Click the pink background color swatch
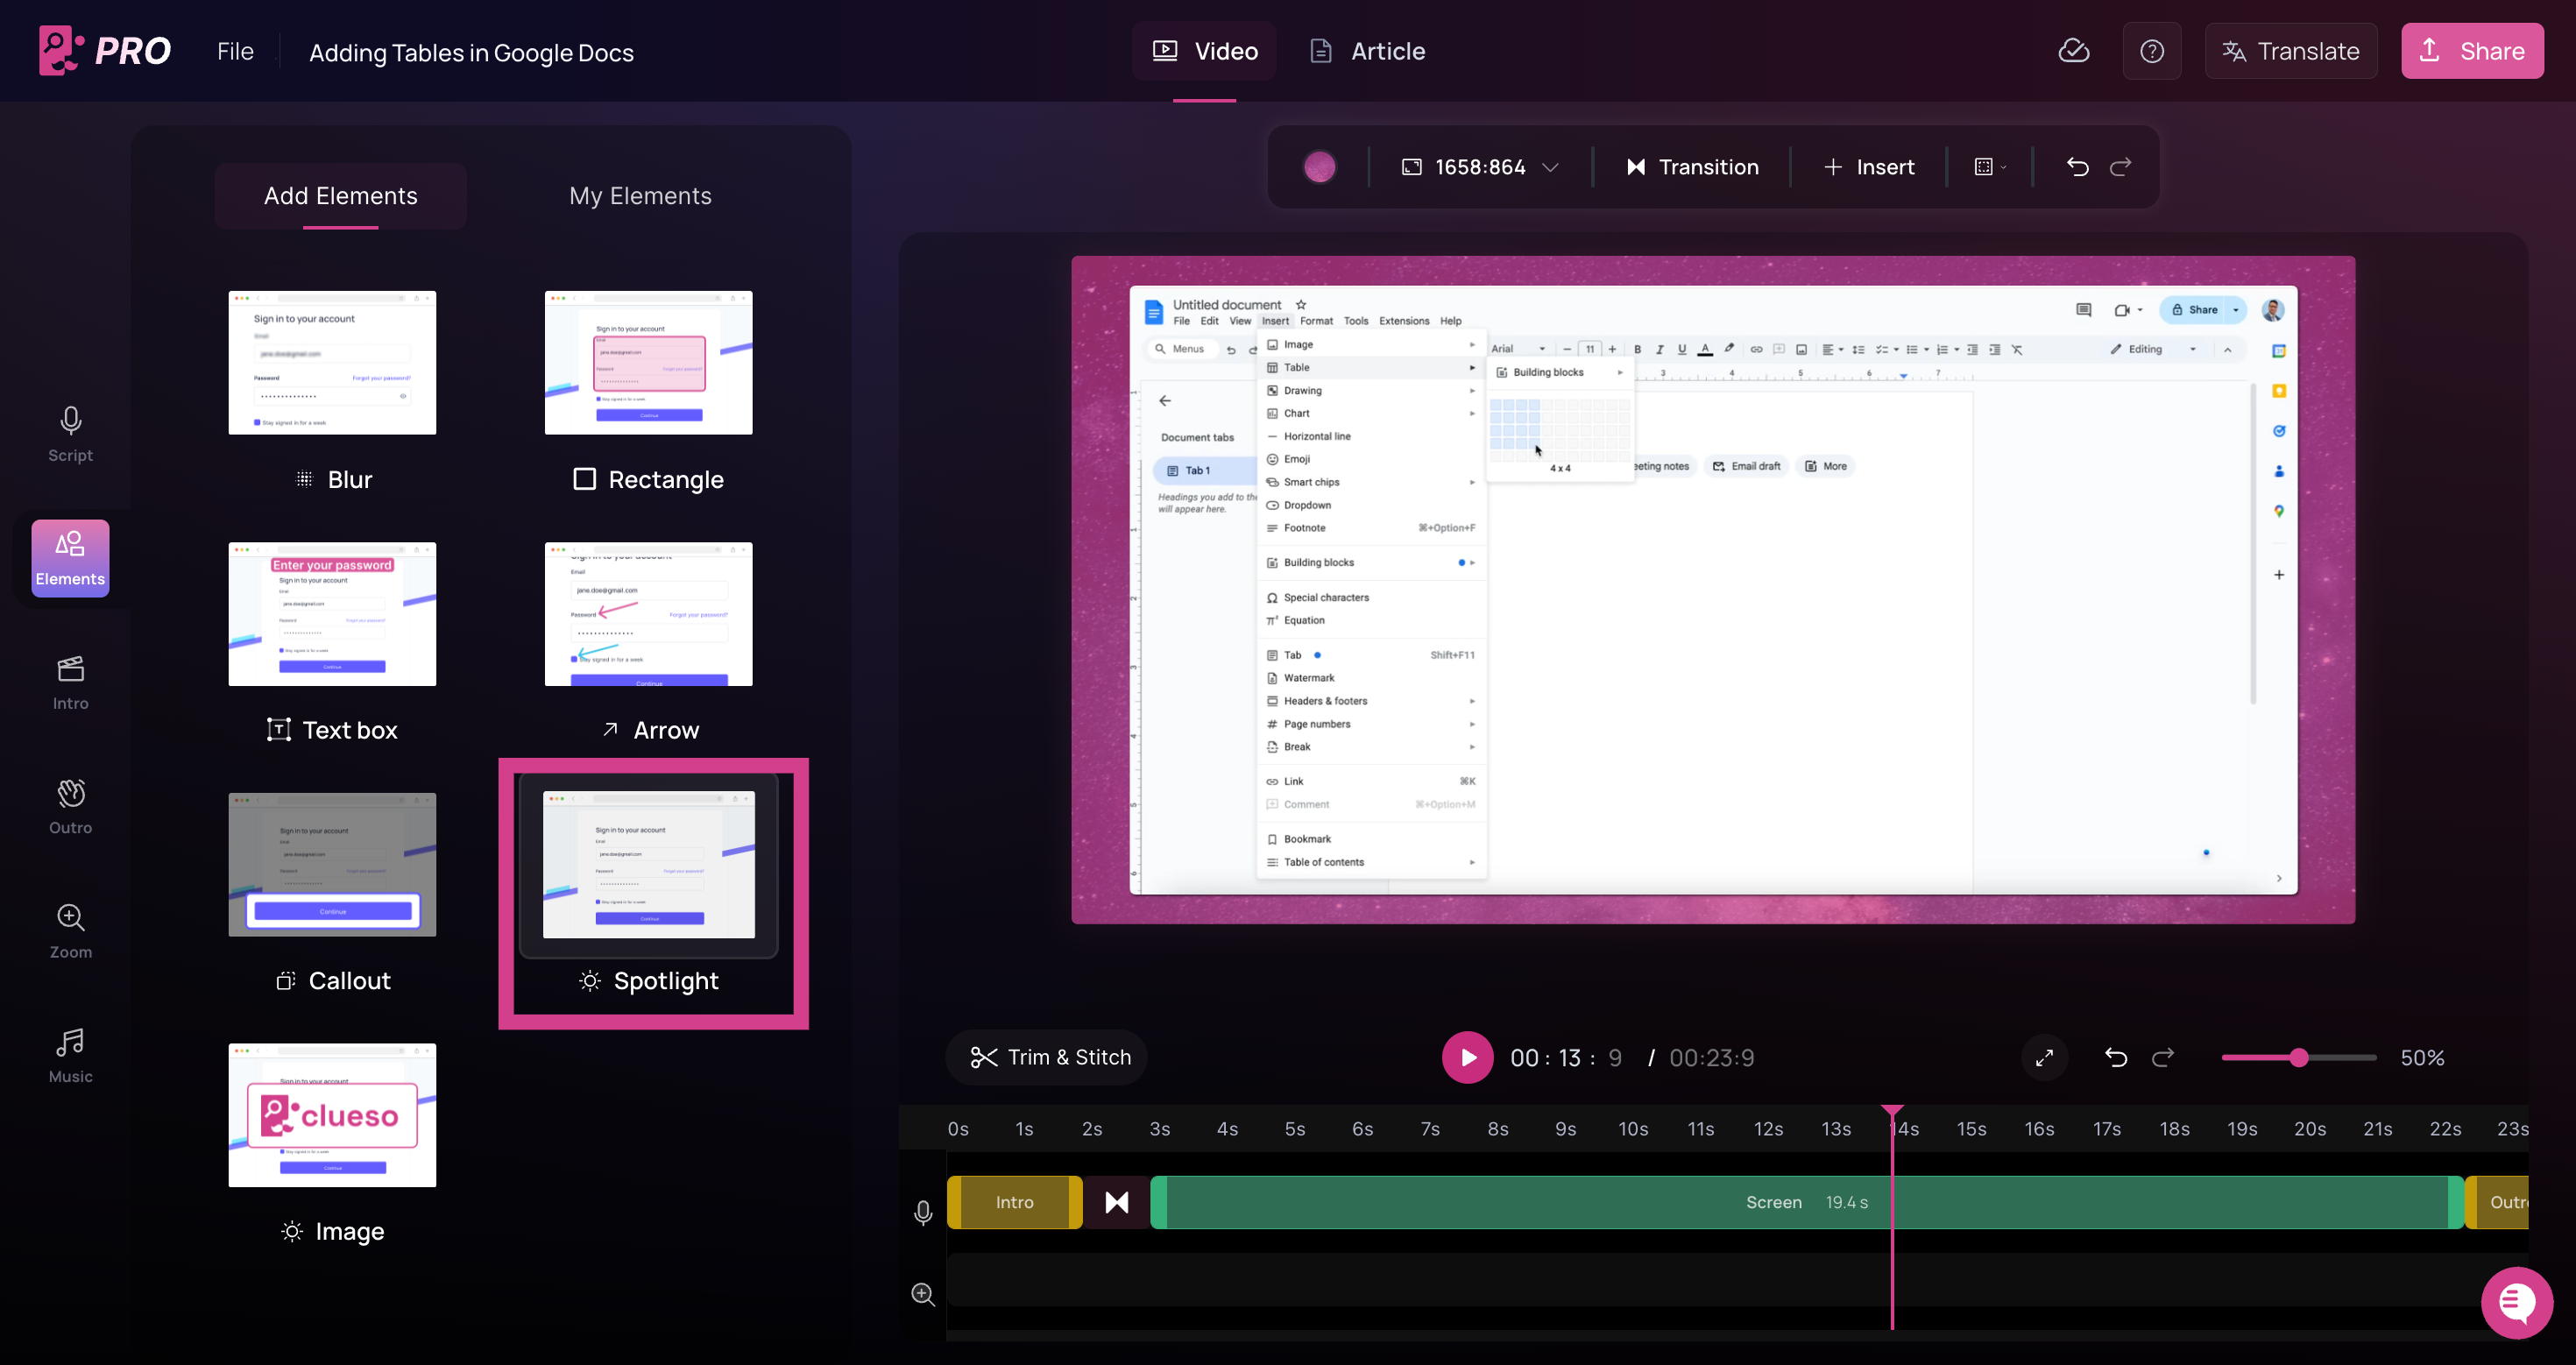The width and height of the screenshot is (2576, 1365). (1319, 167)
